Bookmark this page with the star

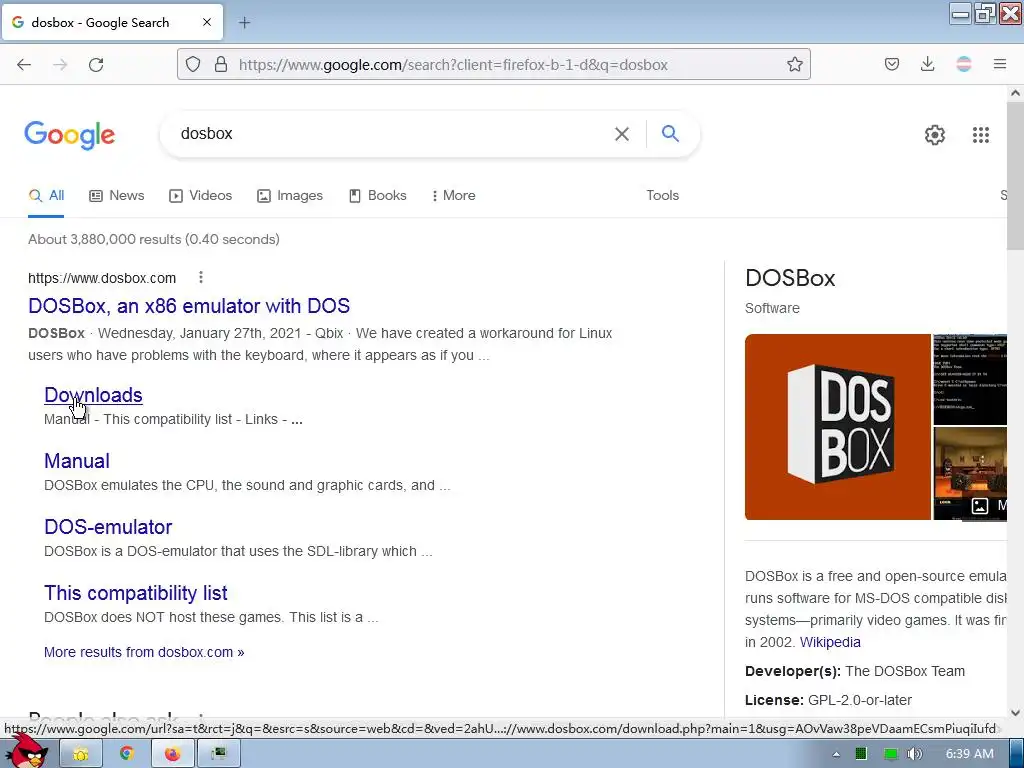coord(794,65)
